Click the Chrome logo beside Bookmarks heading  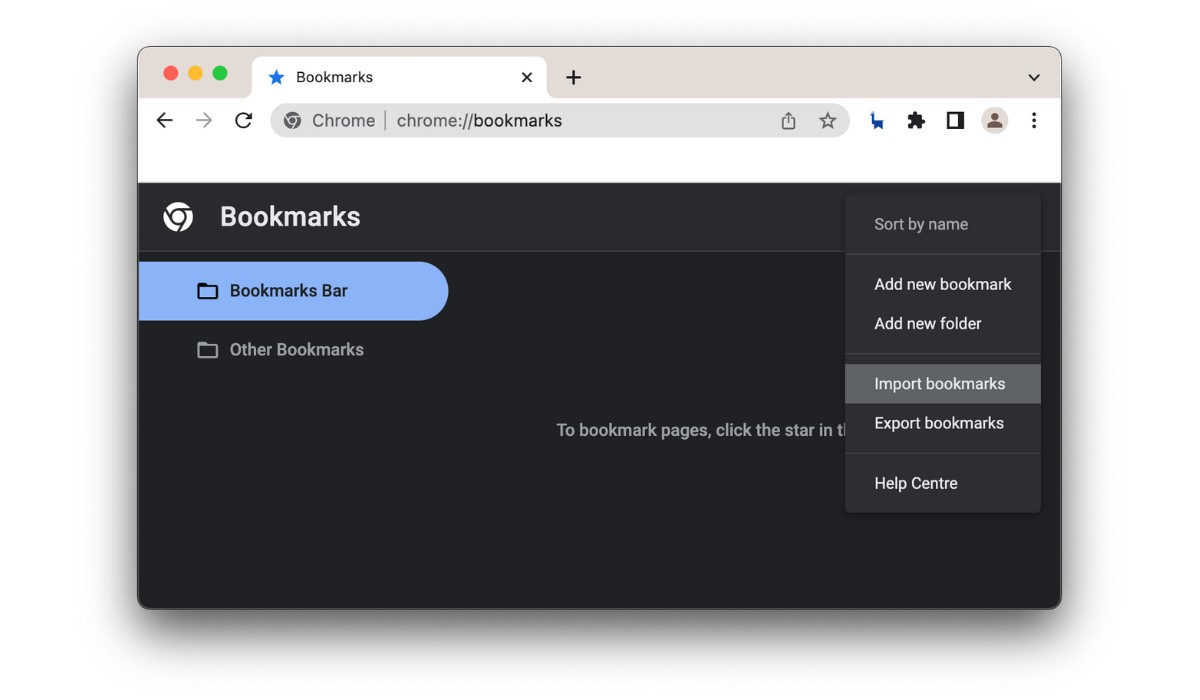[x=178, y=217]
